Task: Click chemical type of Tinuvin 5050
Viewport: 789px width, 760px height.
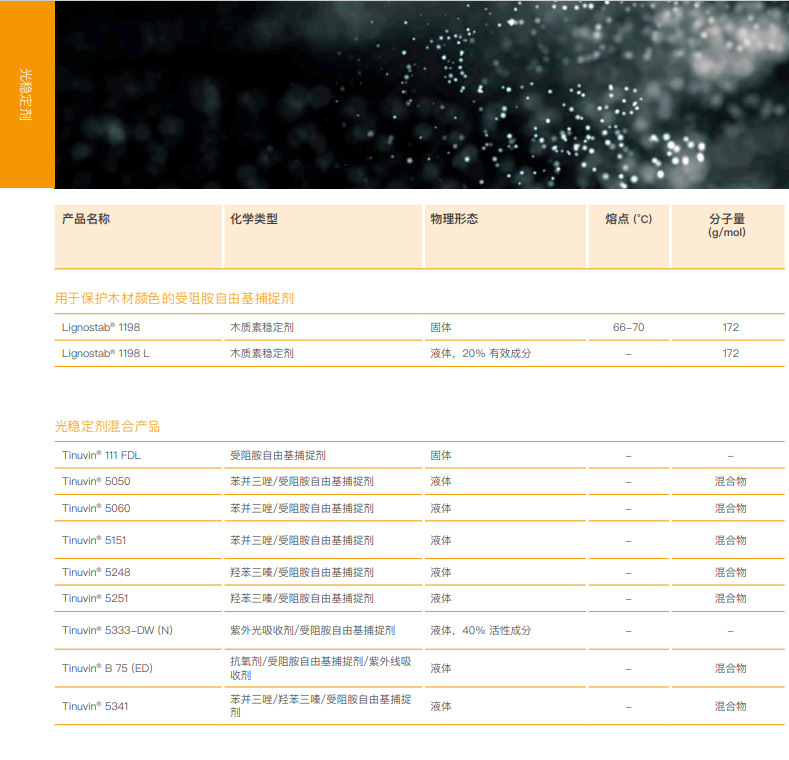Action: tap(302, 482)
